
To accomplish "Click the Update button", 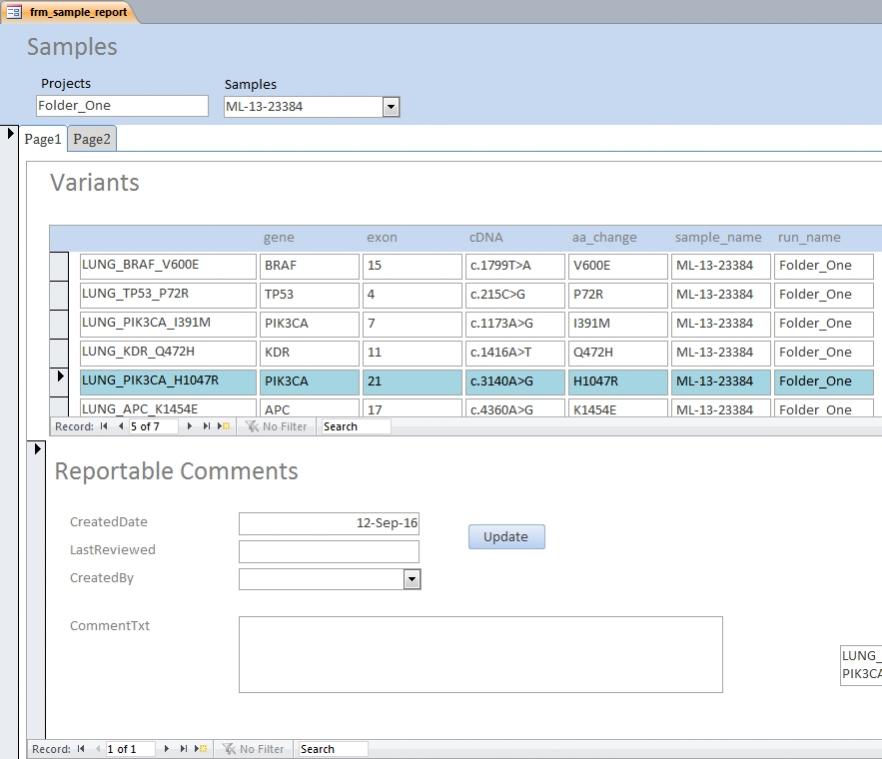I will (x=506, y=537).
